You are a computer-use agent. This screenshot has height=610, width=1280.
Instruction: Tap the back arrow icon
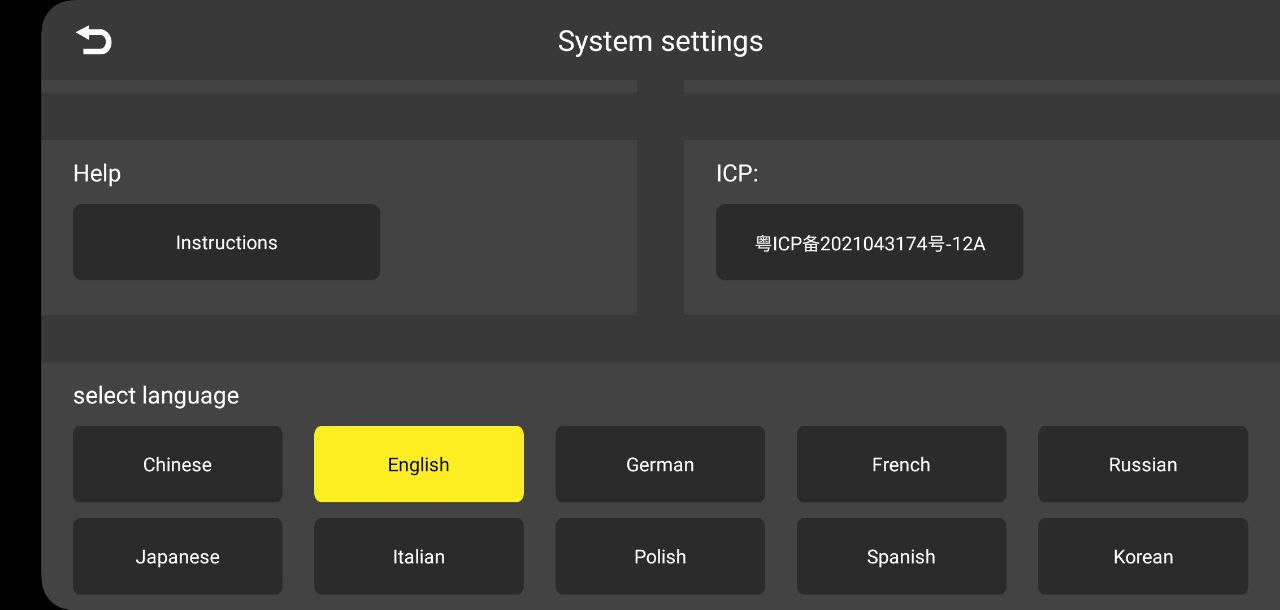pos(94,41)
